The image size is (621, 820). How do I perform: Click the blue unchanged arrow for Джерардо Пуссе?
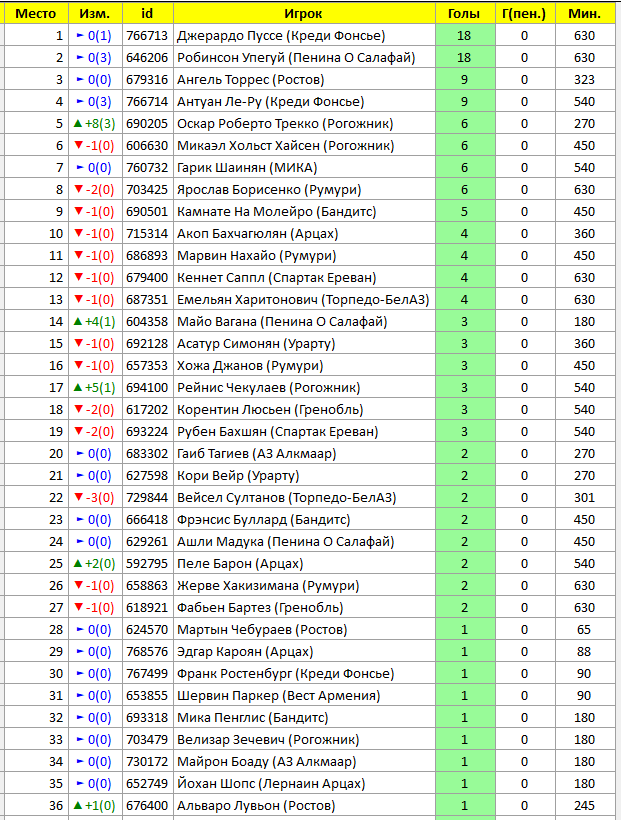tap(80, 36)
